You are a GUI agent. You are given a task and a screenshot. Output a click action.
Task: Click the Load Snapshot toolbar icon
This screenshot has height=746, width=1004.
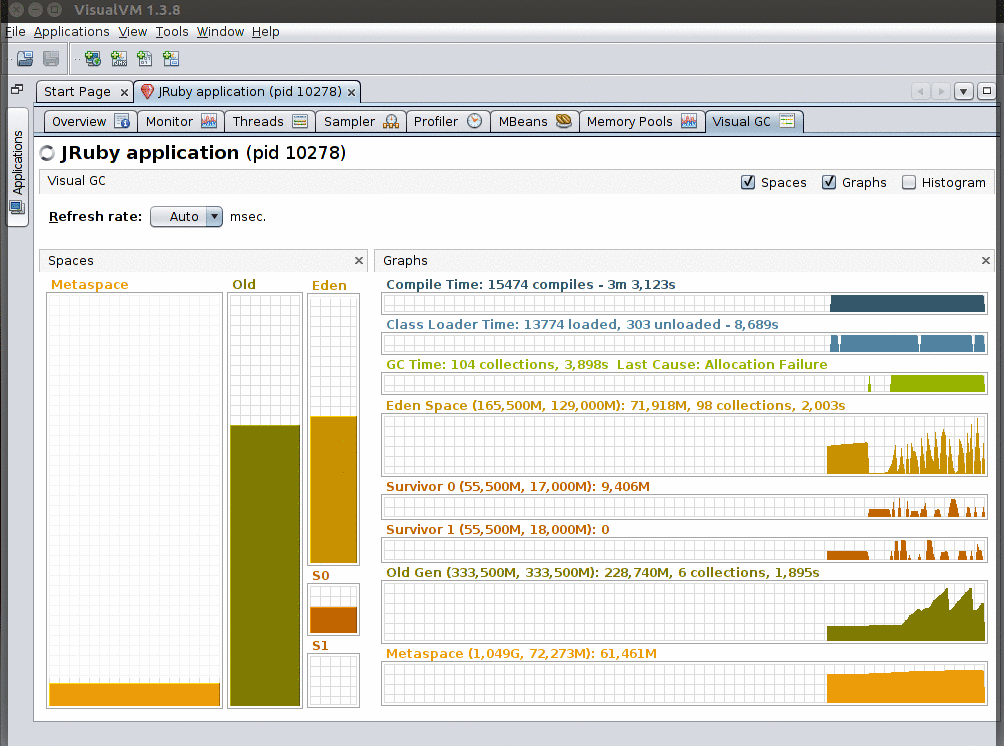pyautogui.click(x=25, y=59)
